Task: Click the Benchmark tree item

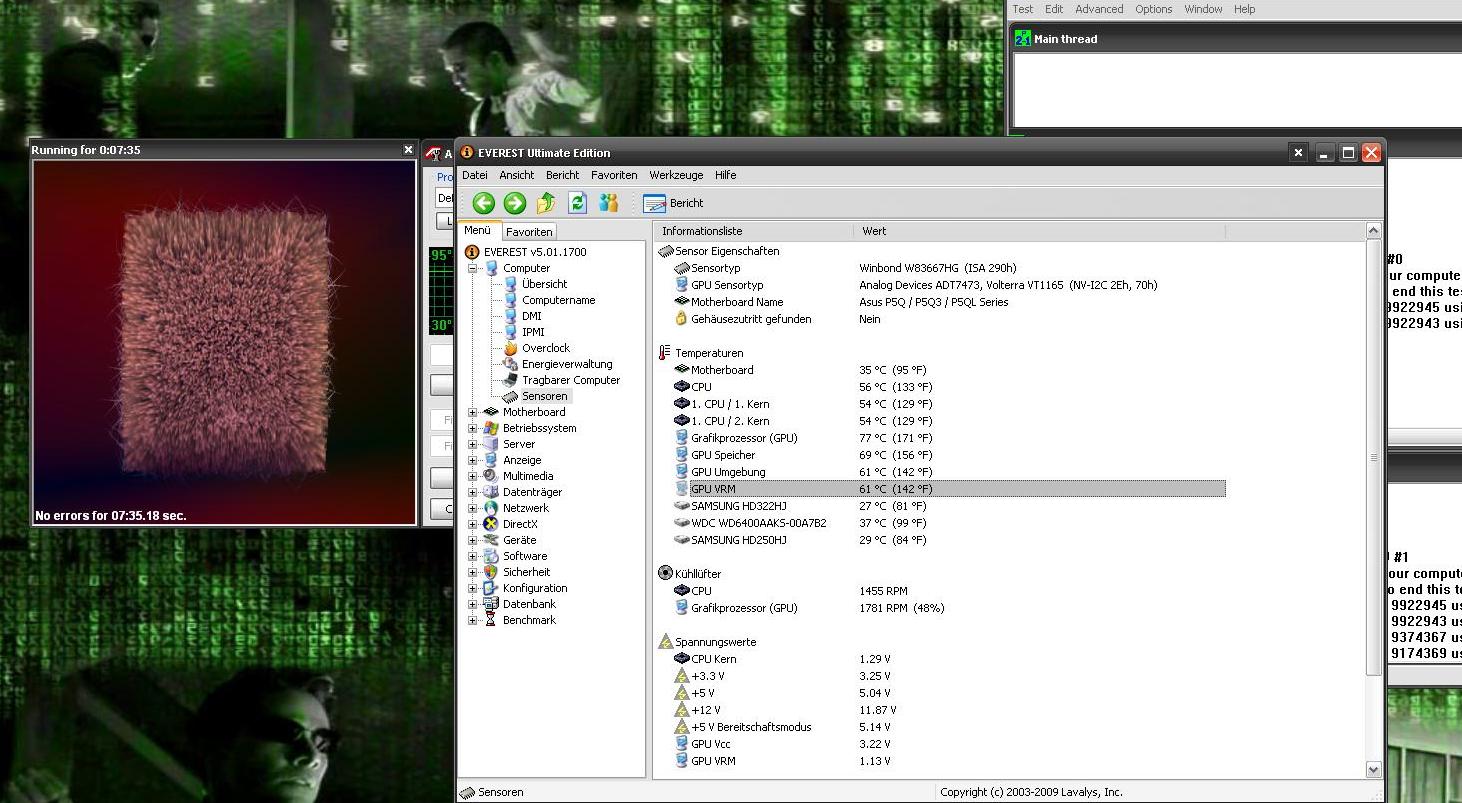Action: (529, 620)
